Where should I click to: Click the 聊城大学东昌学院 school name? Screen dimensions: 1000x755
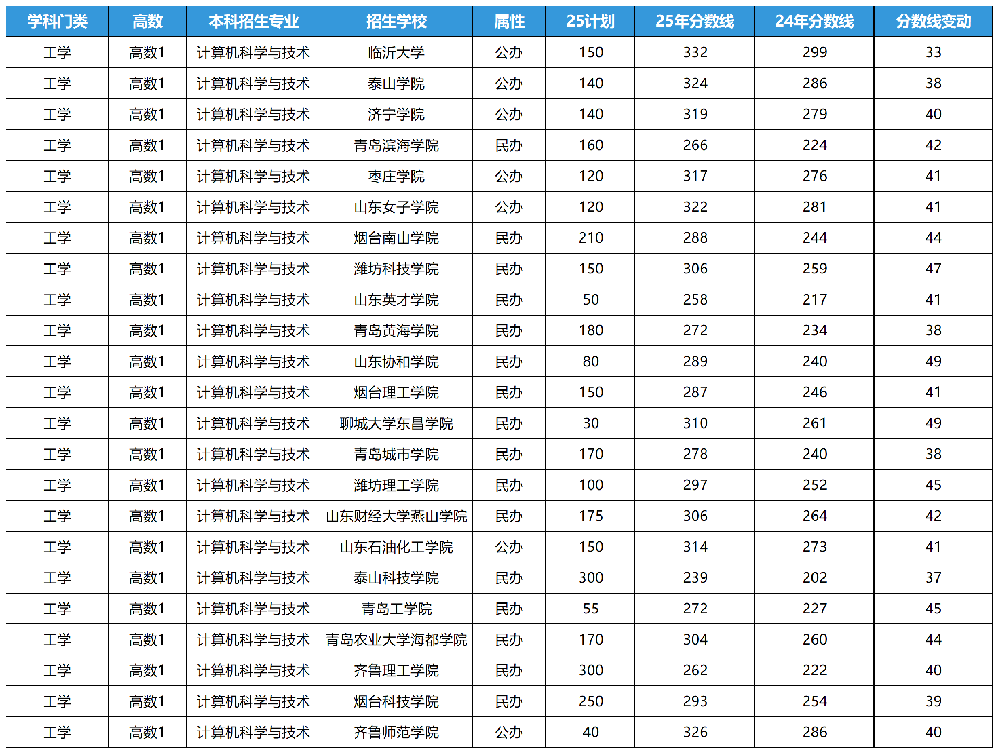click(x=396, y=423)
